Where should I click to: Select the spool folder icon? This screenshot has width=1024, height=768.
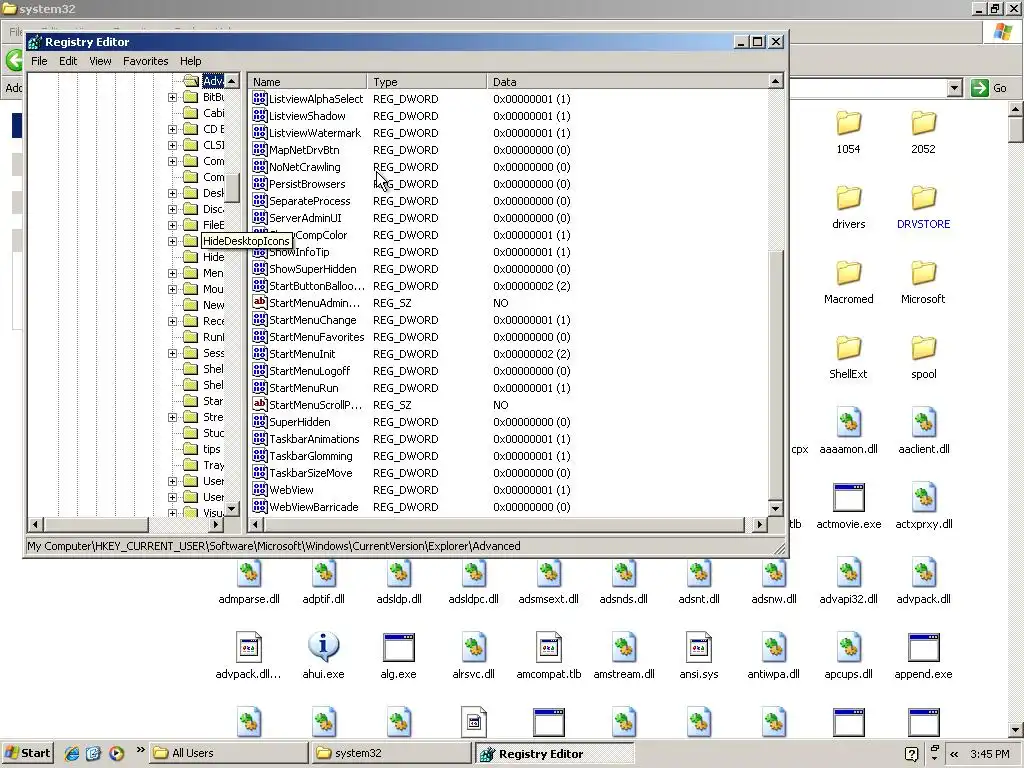pyautogui.click(x=923, y=348)
